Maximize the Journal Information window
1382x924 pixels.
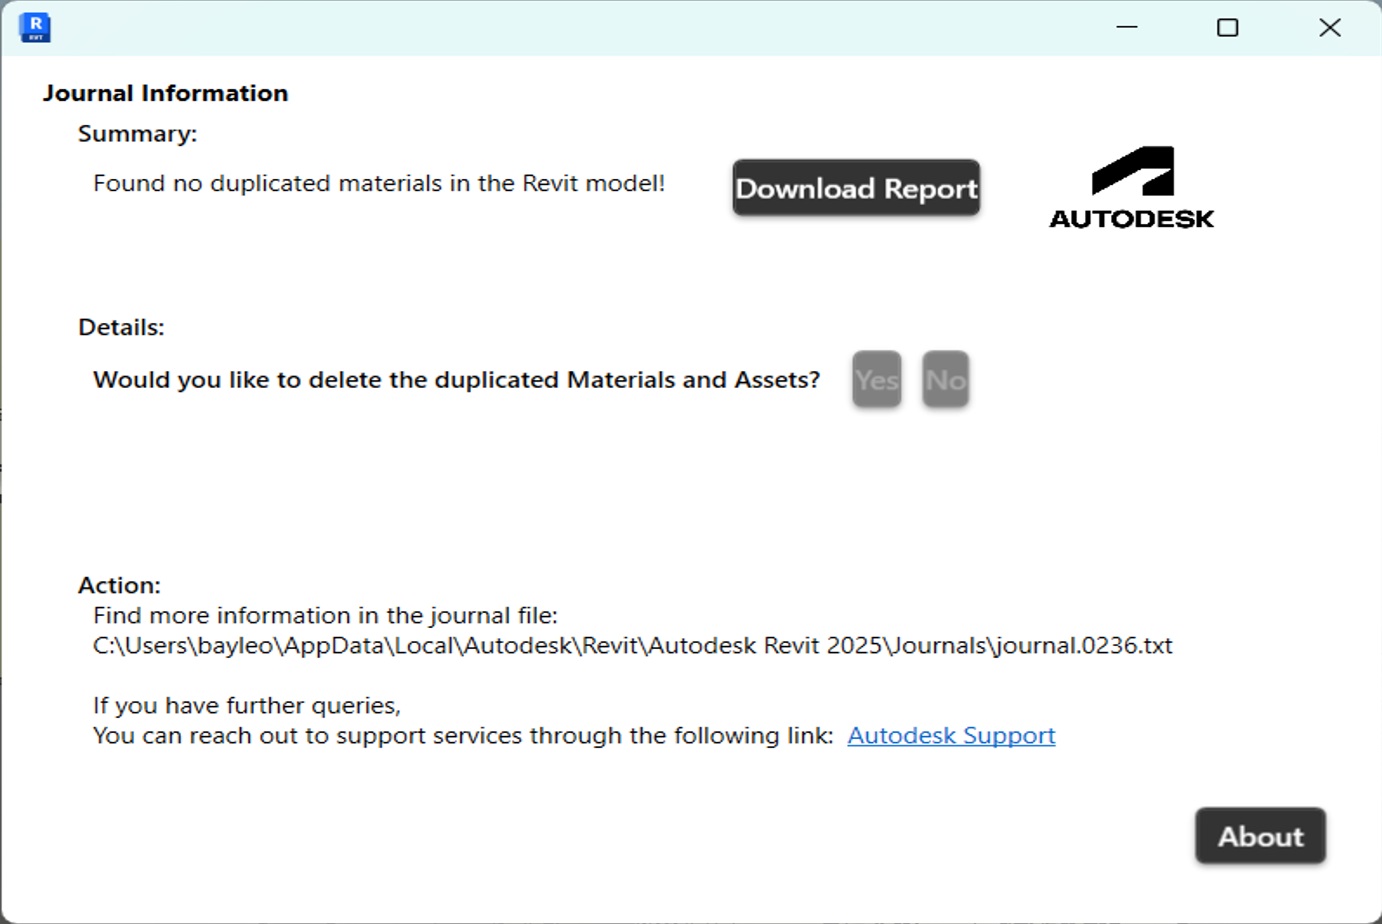click(1227, 27)
